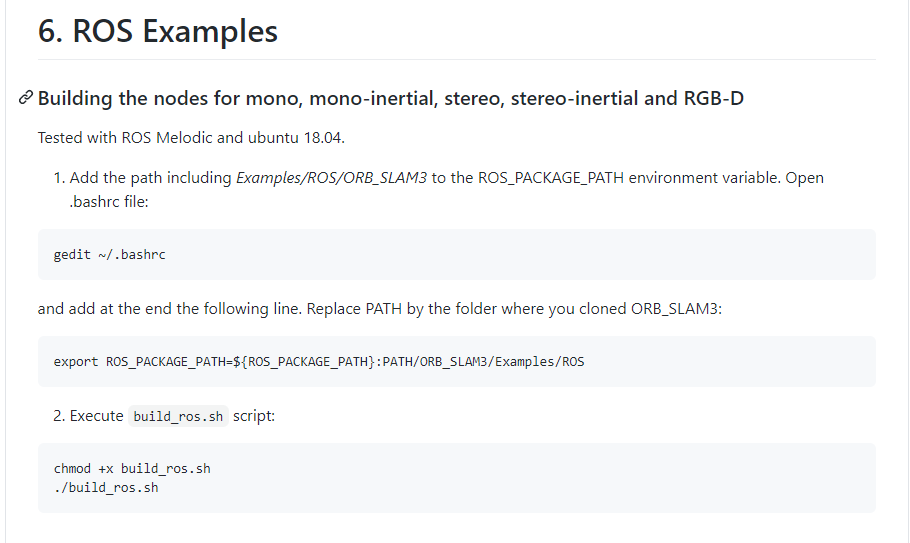Click the italic Examples/ROS/ORB_SLAM3 path text
Screen dimensions: 910x543
[331, 178]
